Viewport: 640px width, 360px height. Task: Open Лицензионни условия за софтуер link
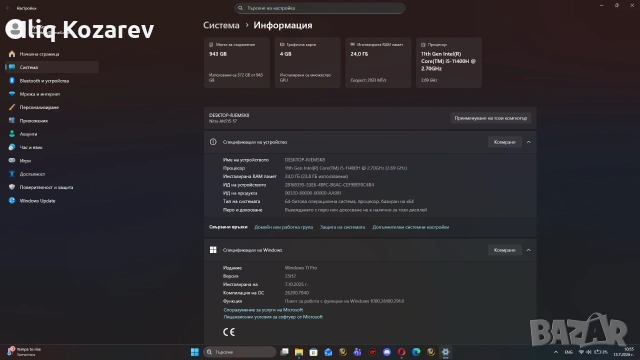273,317
